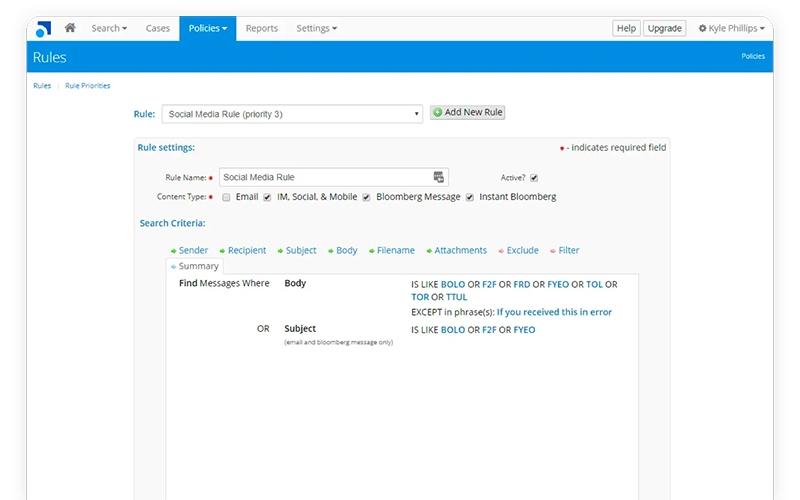The height and width of the screenshot is (500, 800).
Task: Click the Add New Rule button
Action: click(467, 112)
